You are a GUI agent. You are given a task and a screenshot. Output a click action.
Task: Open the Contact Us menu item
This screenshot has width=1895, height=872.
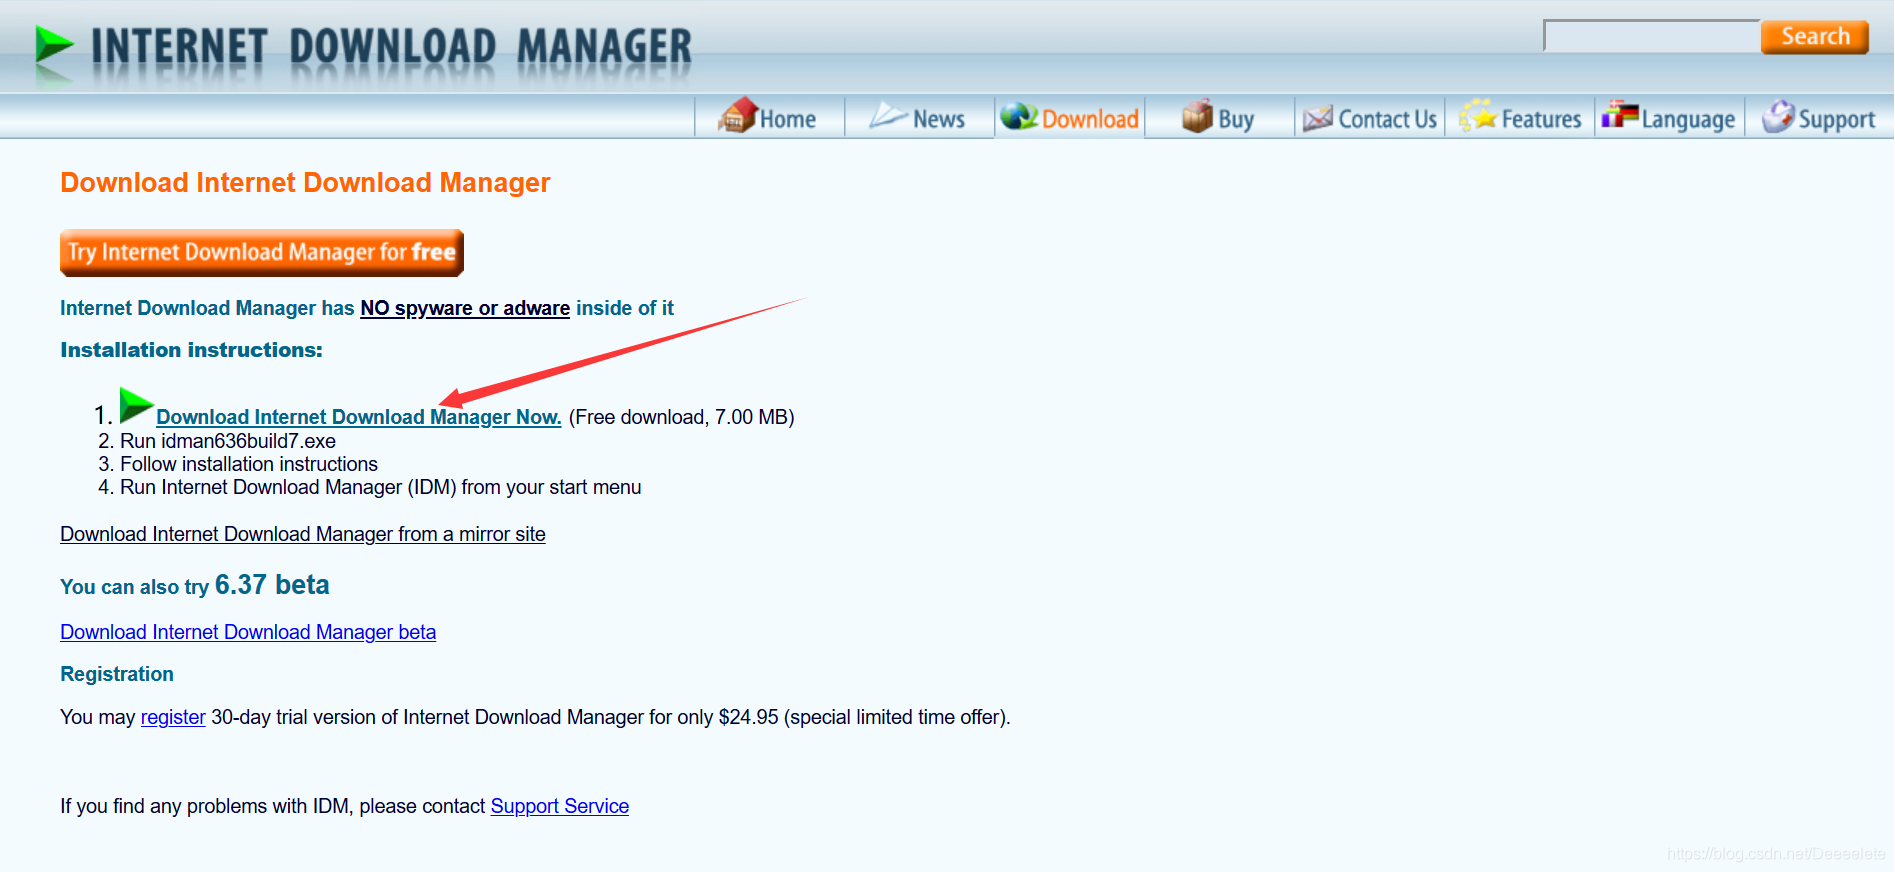(1370, 117)
